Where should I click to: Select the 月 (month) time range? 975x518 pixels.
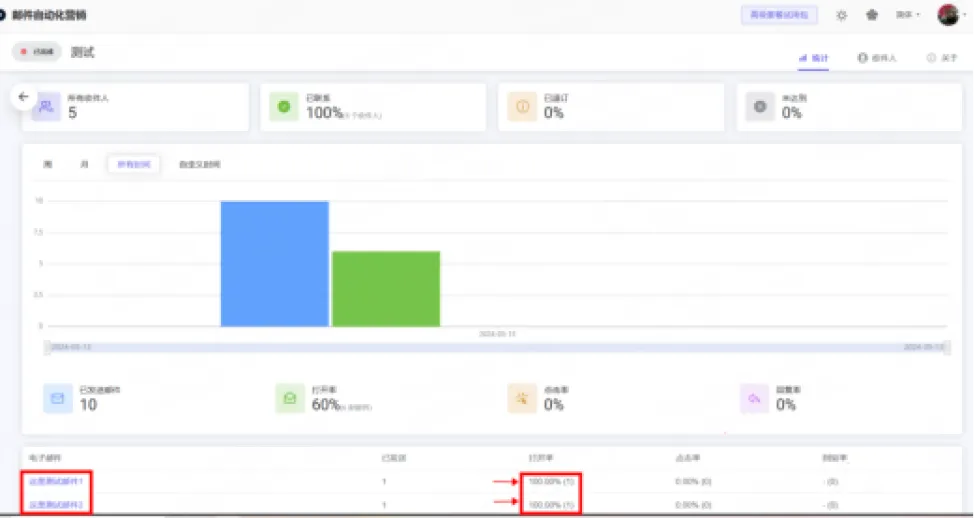pyautogui.click(x=84, y=164)
